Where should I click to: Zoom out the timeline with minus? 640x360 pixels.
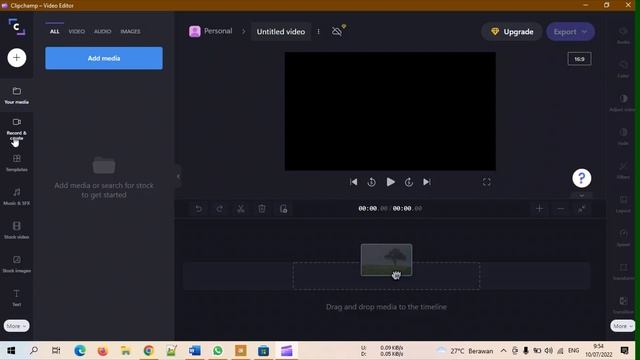click(560, 209)
